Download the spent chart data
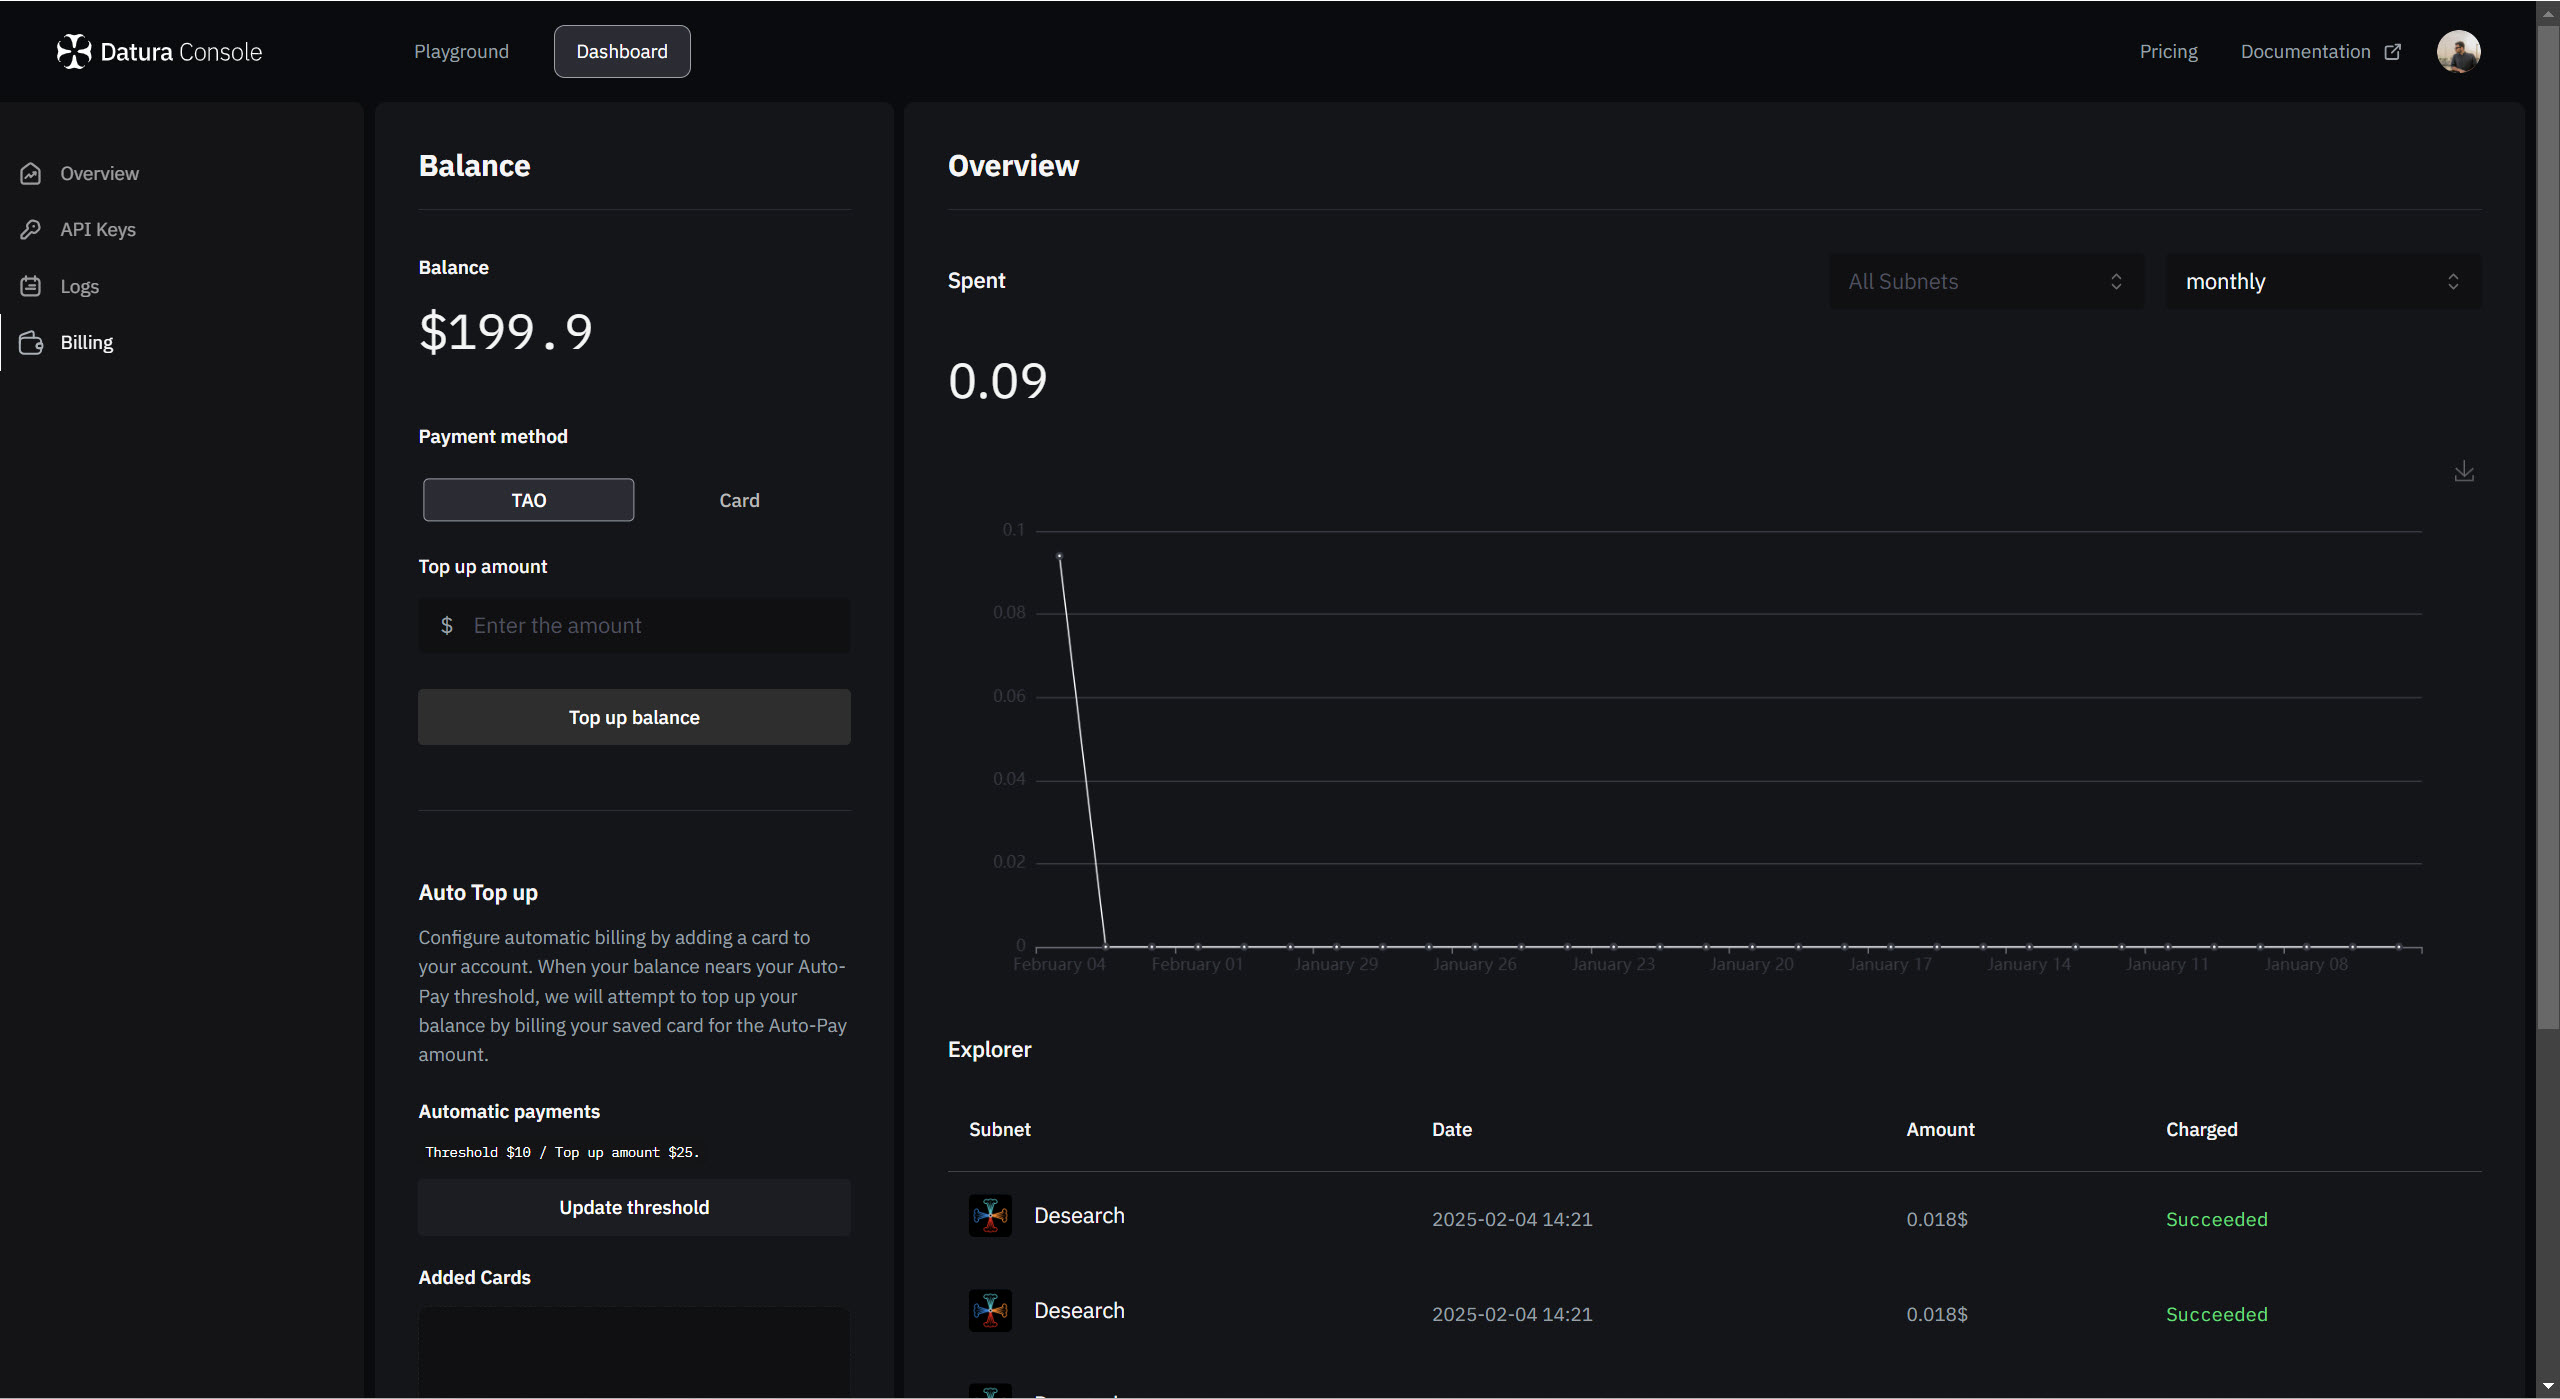Image resolution: width=2560 pixels, height=1399 pixels. [2464, 471]
